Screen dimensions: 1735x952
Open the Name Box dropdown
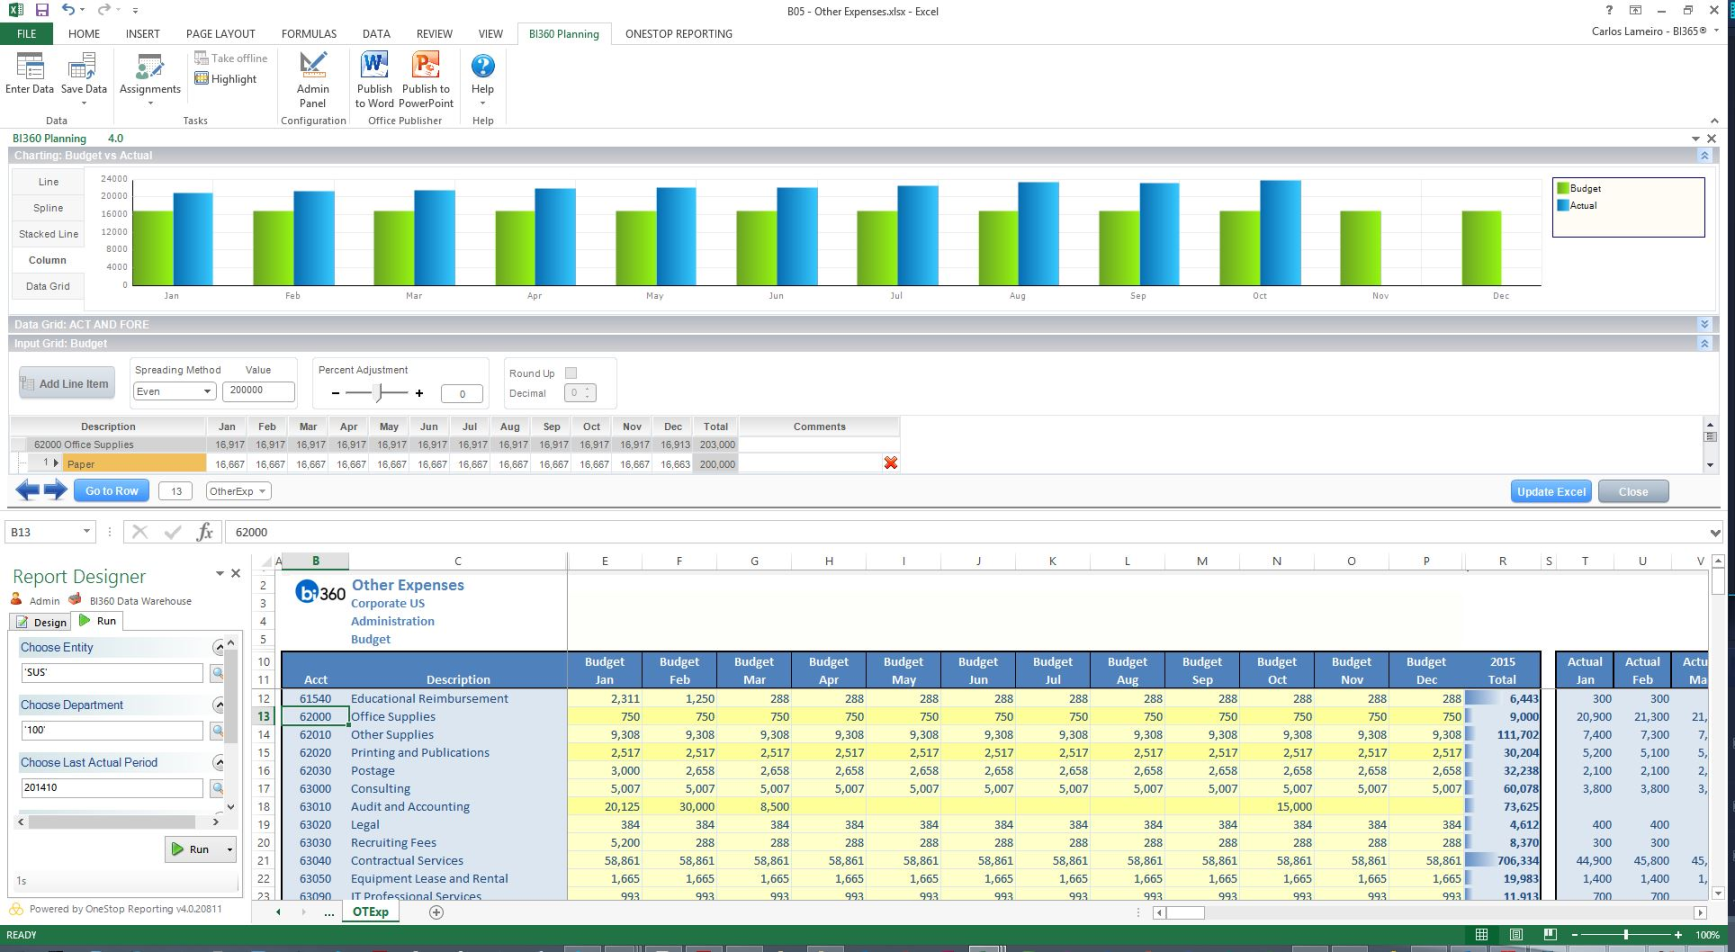[87, 532]
